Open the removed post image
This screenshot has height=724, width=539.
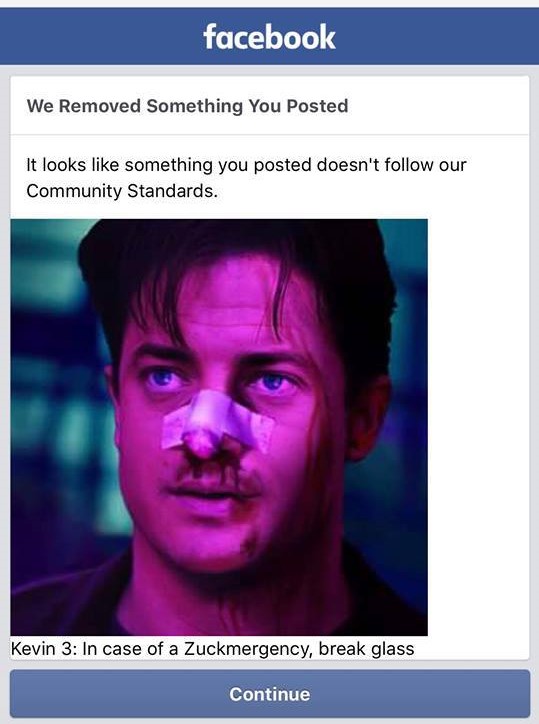219,427
